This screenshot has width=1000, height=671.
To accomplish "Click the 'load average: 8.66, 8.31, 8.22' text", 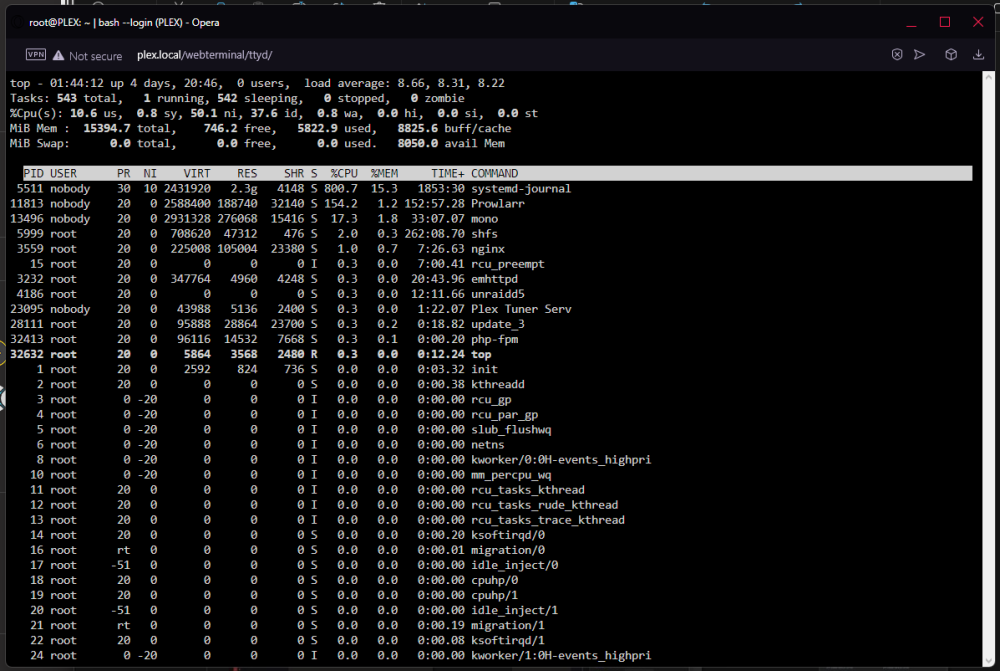I will (404, 84).
